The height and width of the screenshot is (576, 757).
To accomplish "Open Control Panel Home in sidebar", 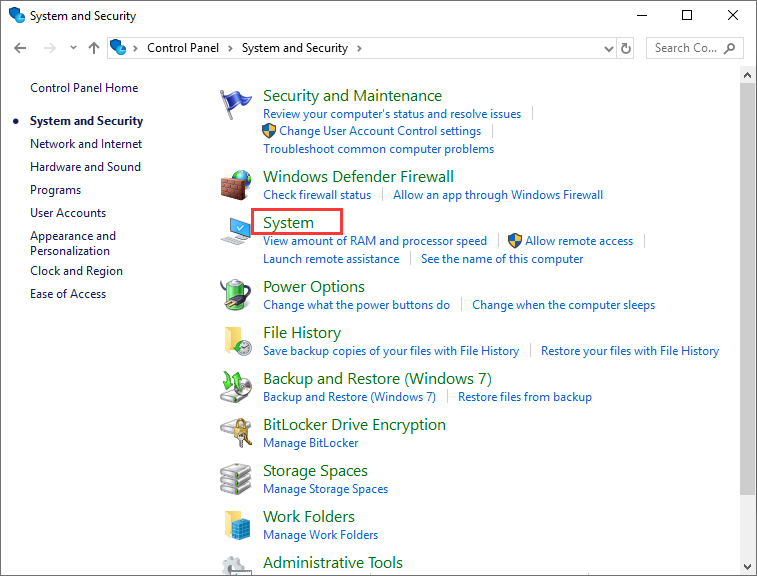I will 84,88.
